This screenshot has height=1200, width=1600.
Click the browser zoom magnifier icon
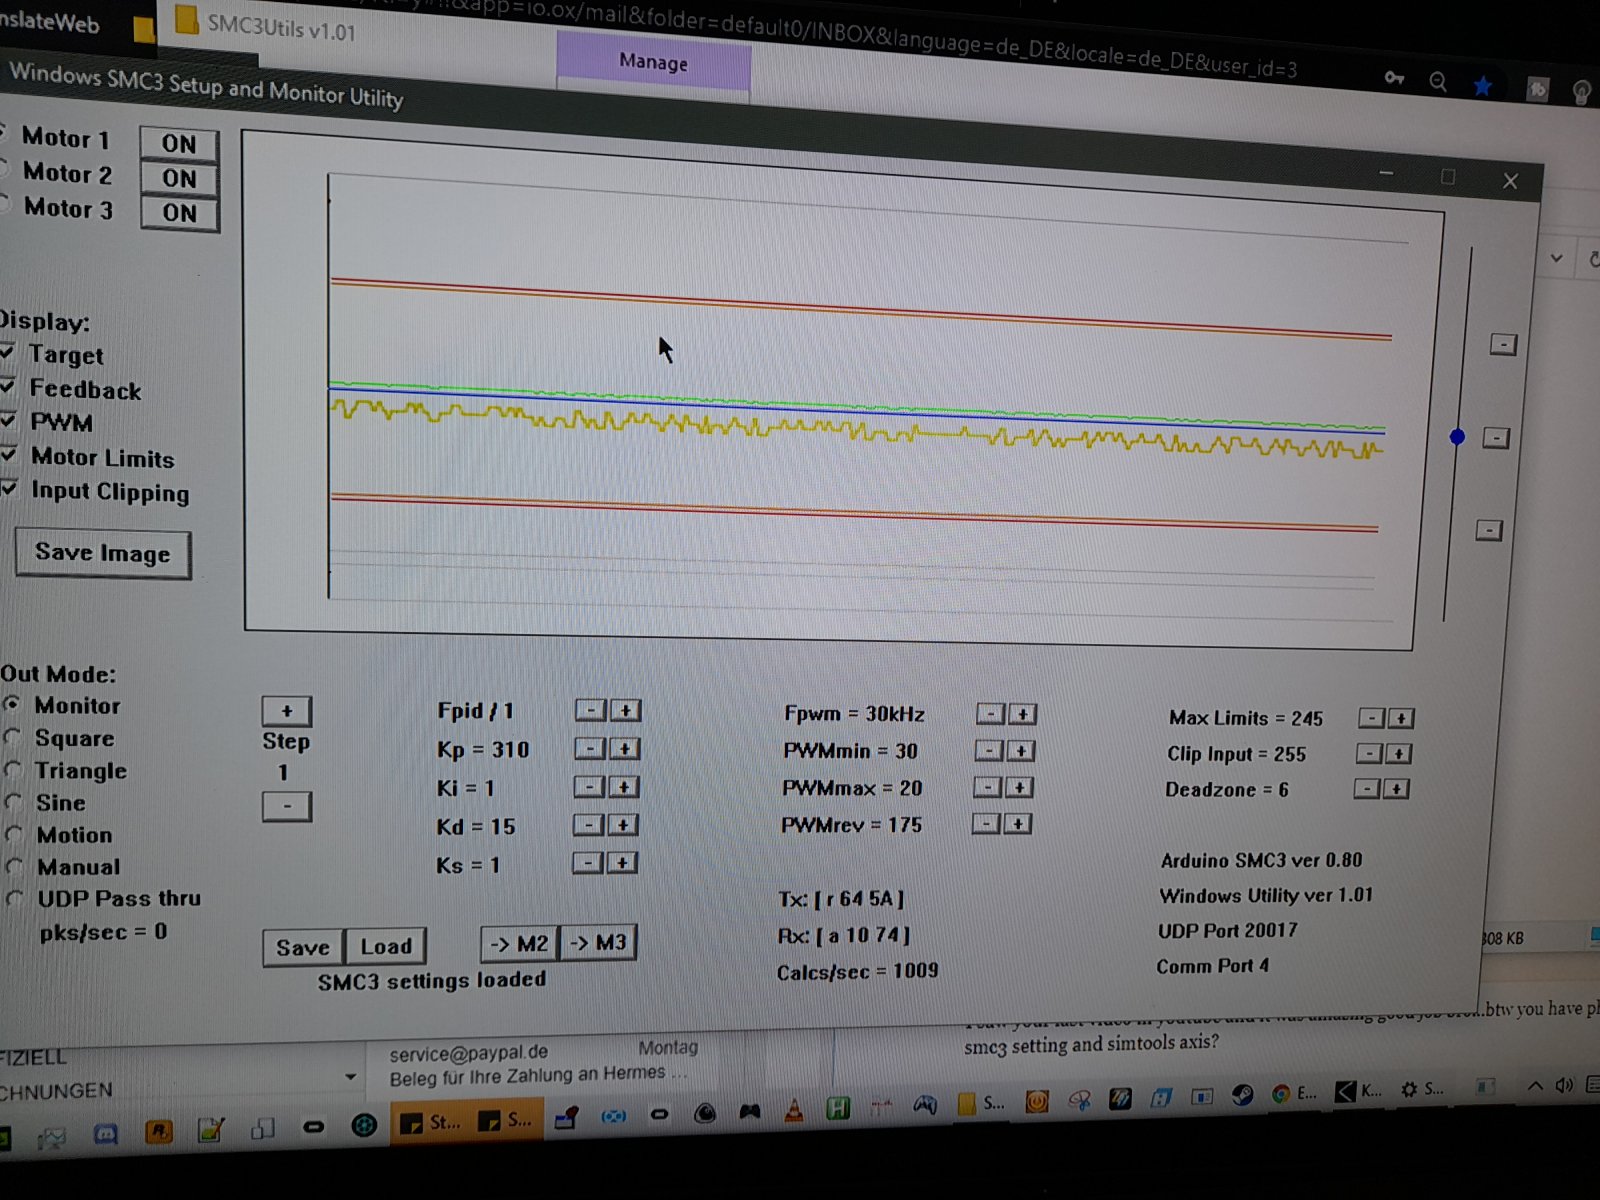pyautogui.click(x=1438, y=82)
